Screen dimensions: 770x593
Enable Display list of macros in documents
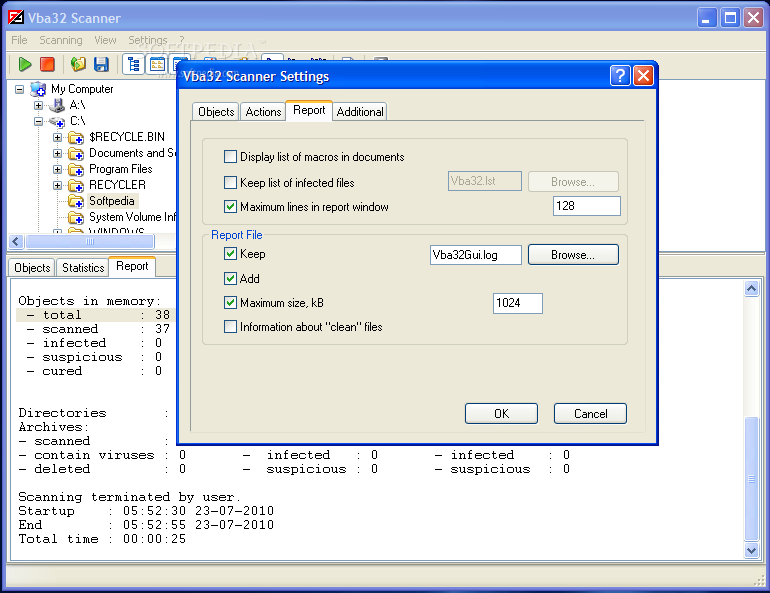pos(230,157)
